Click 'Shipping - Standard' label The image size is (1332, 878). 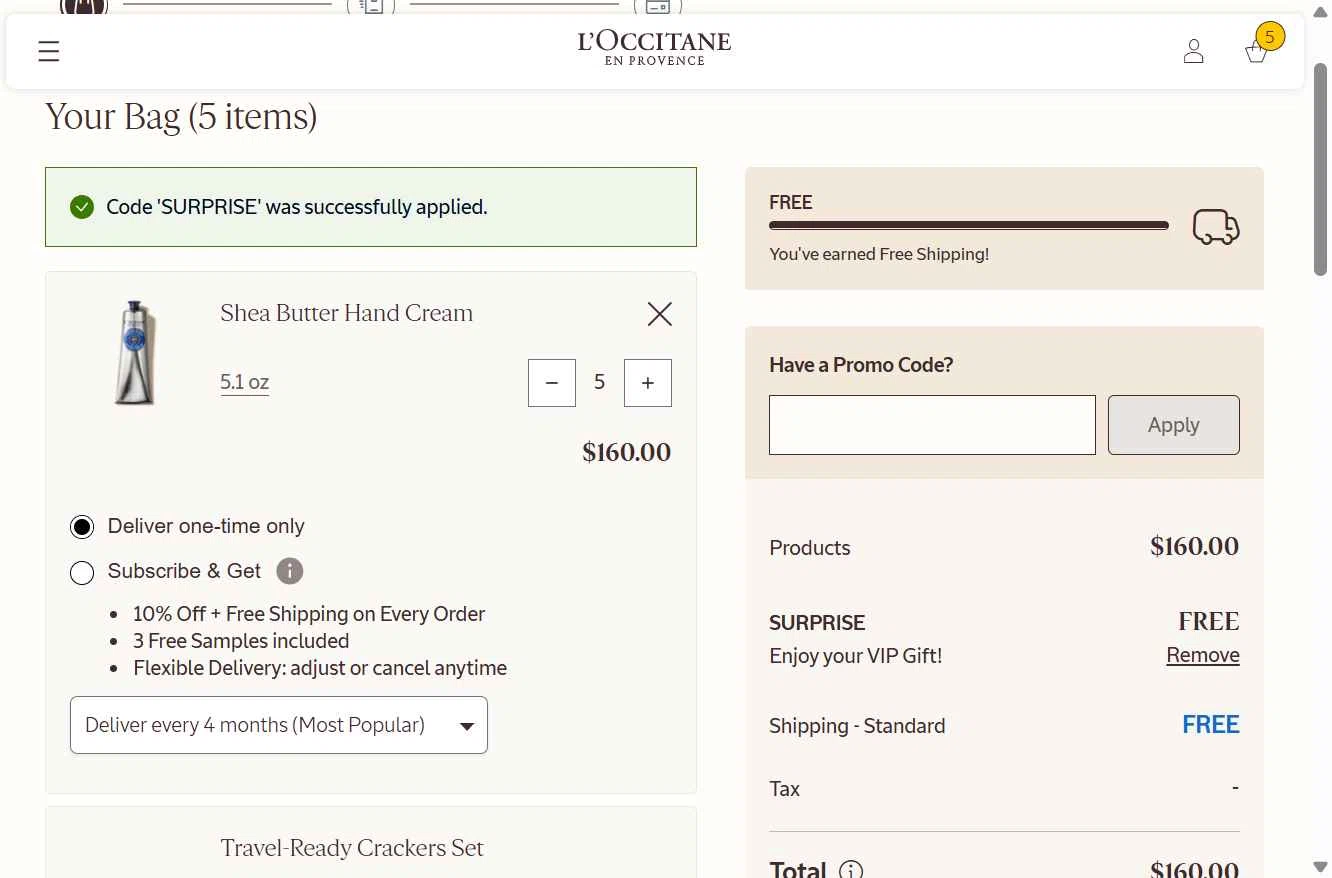click(x=857, y=726)
